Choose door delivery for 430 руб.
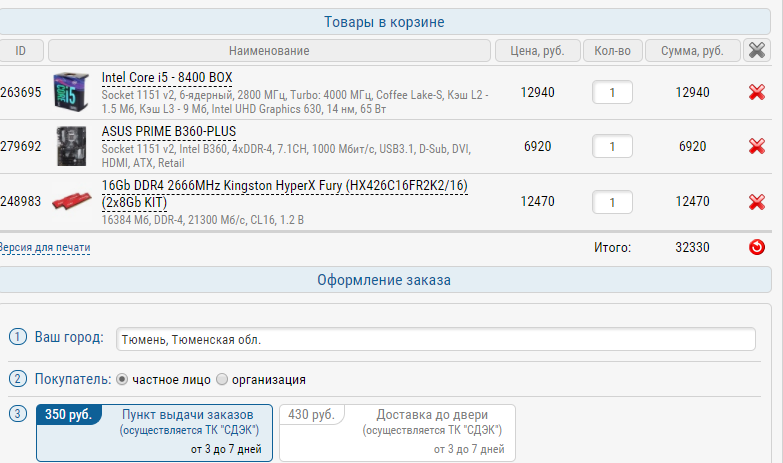The height and width of the screenshot is (463, 783). coord(397,433)
